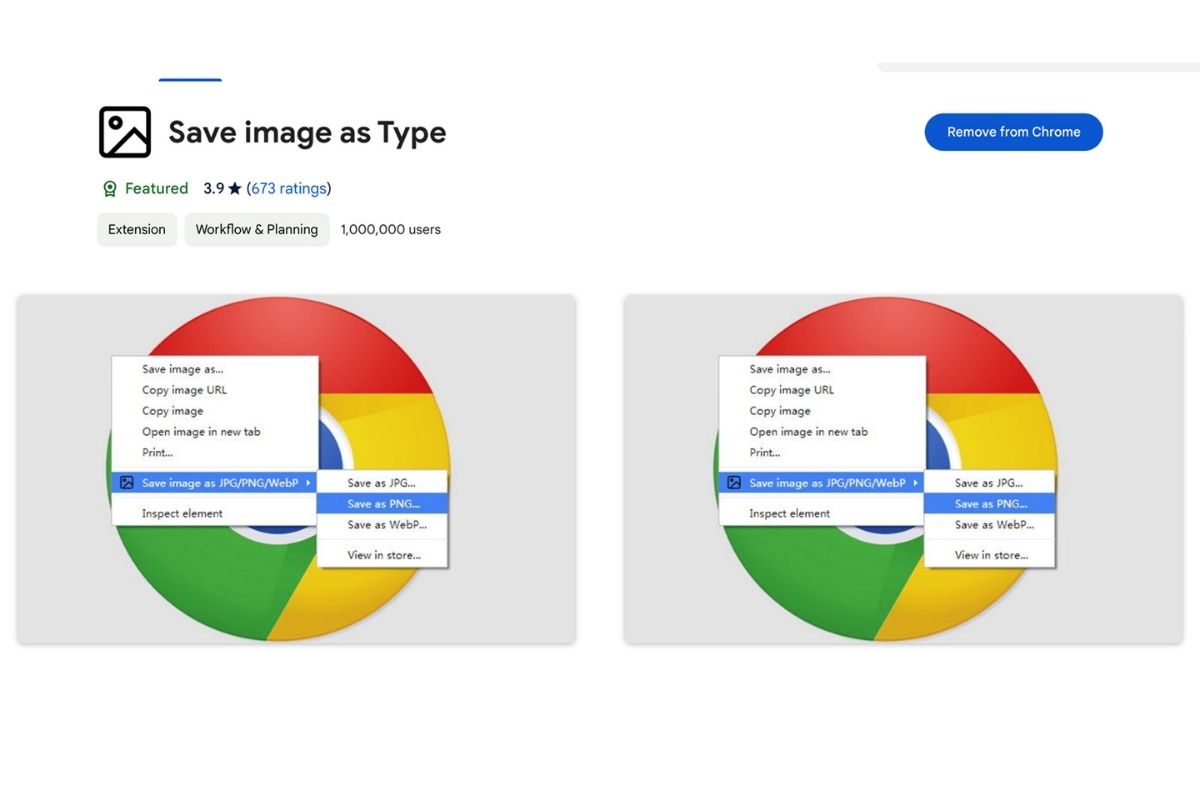Click the Extension category chip

click(136, 229)
